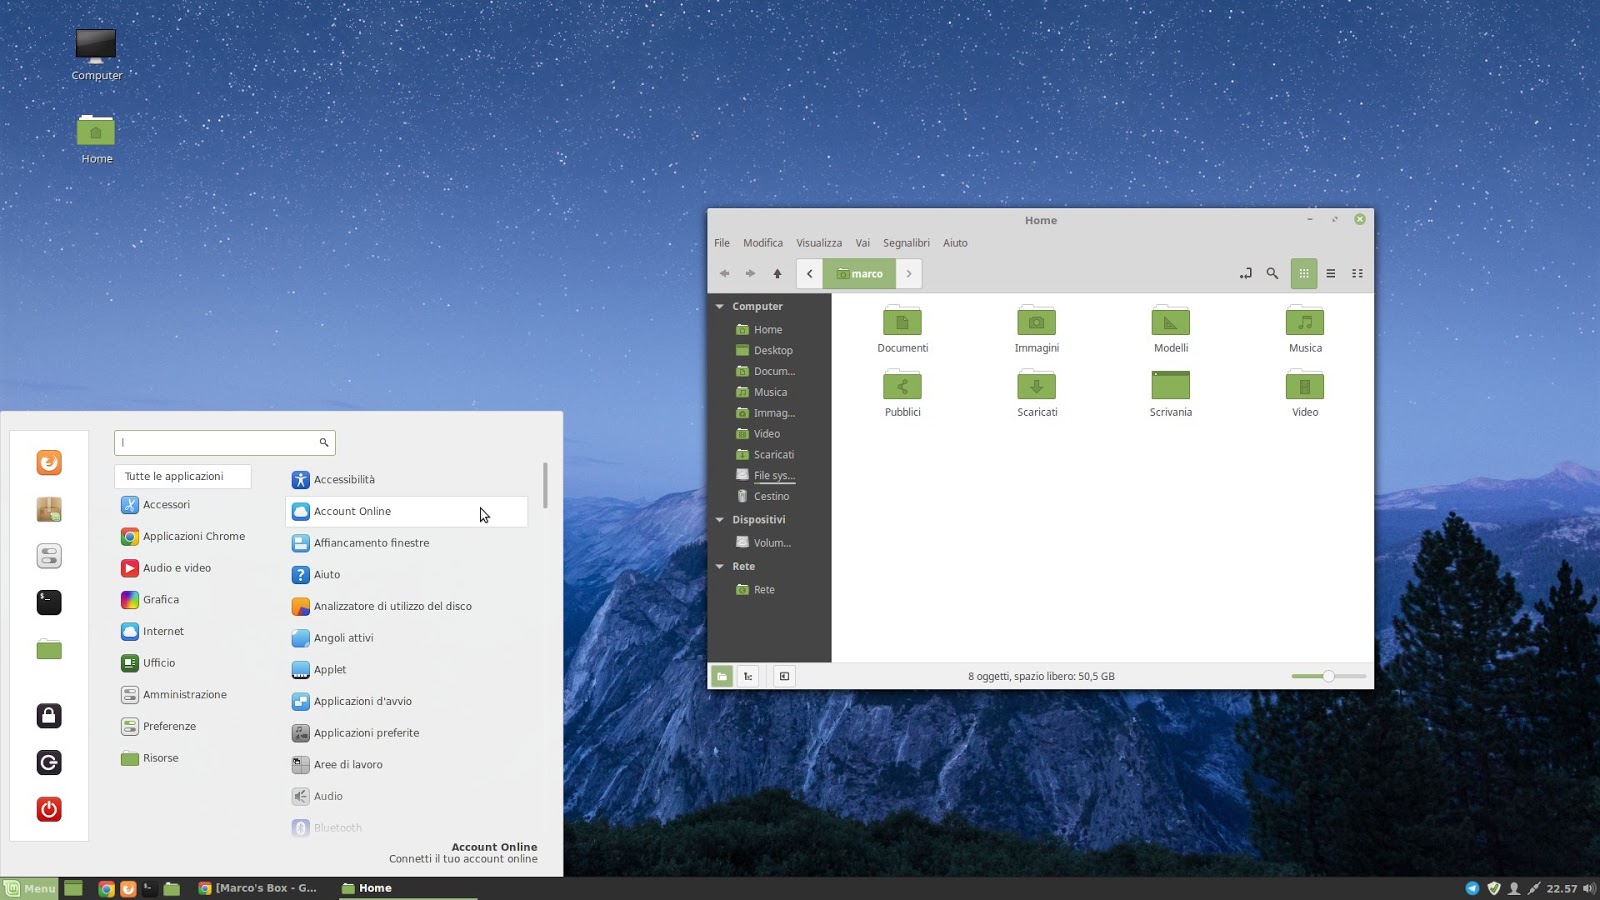Viewport: 1600px width, 900px height.
Task: Open the Modifica menu
Action: point(763,243)
